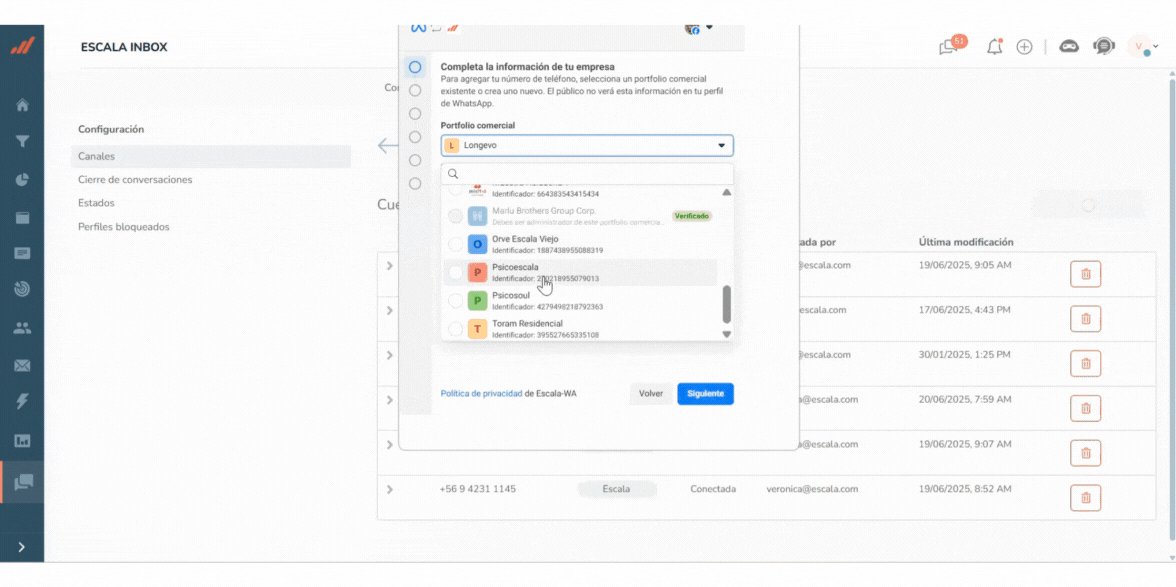
Task: Expand the row modified 19/06/2025, 9:07 AM
Action: (x=389, y=445)
